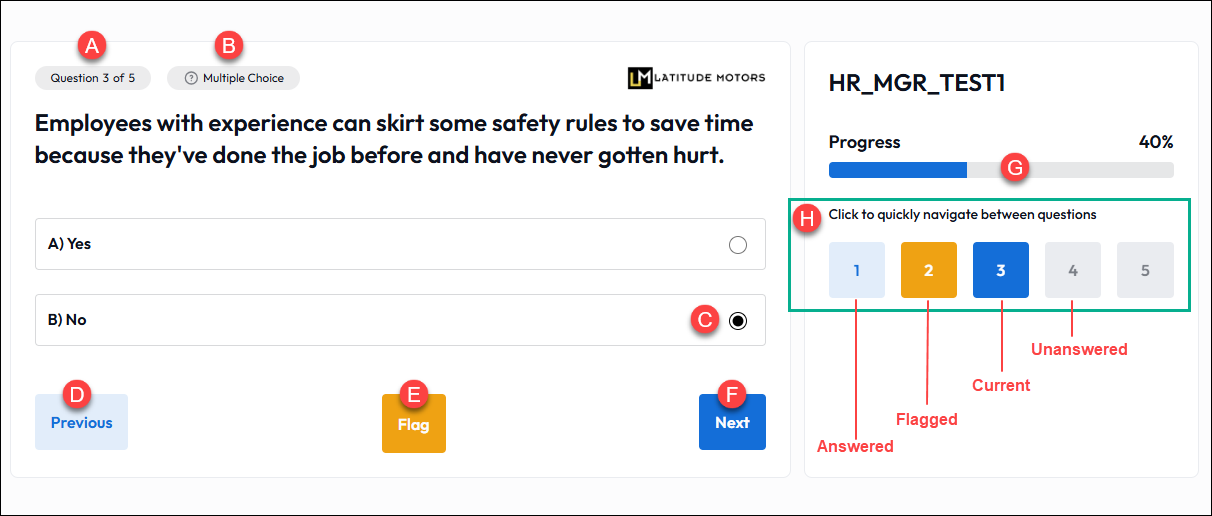
Task: Click the red A callout marker
Action: click(93, 45)
